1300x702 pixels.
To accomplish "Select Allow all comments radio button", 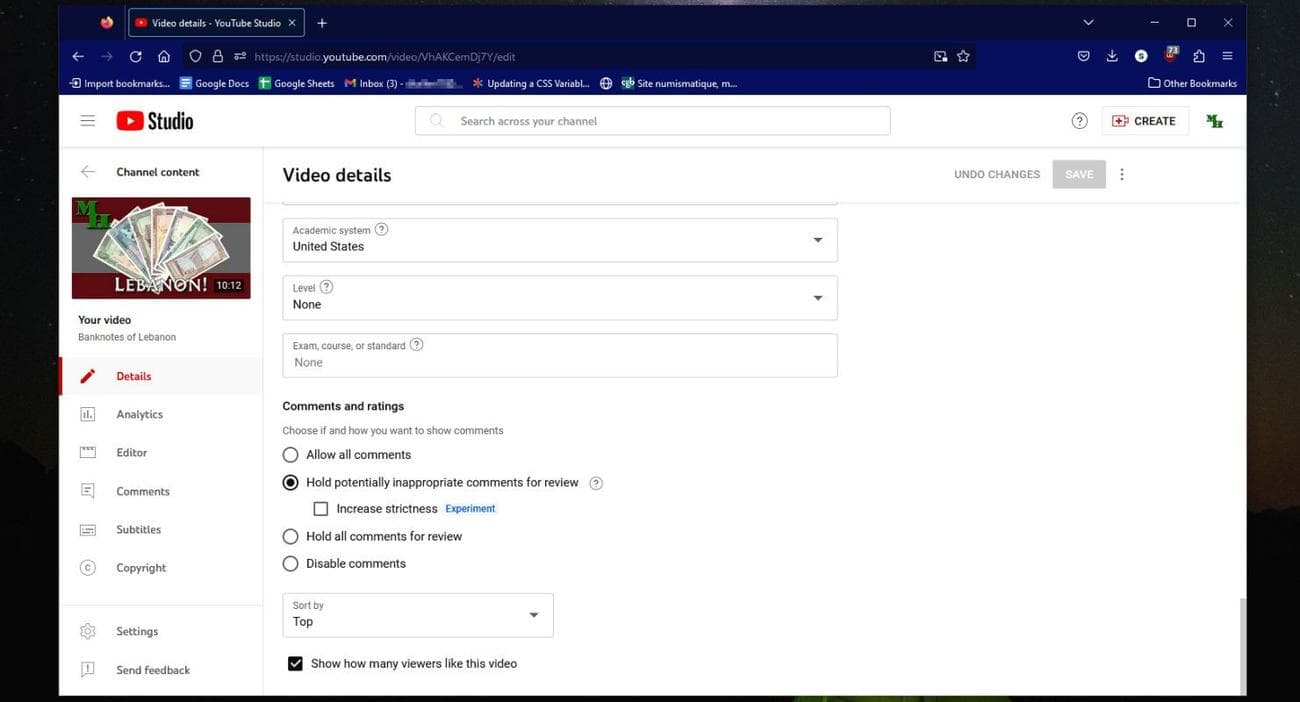I will click(291, 455).
